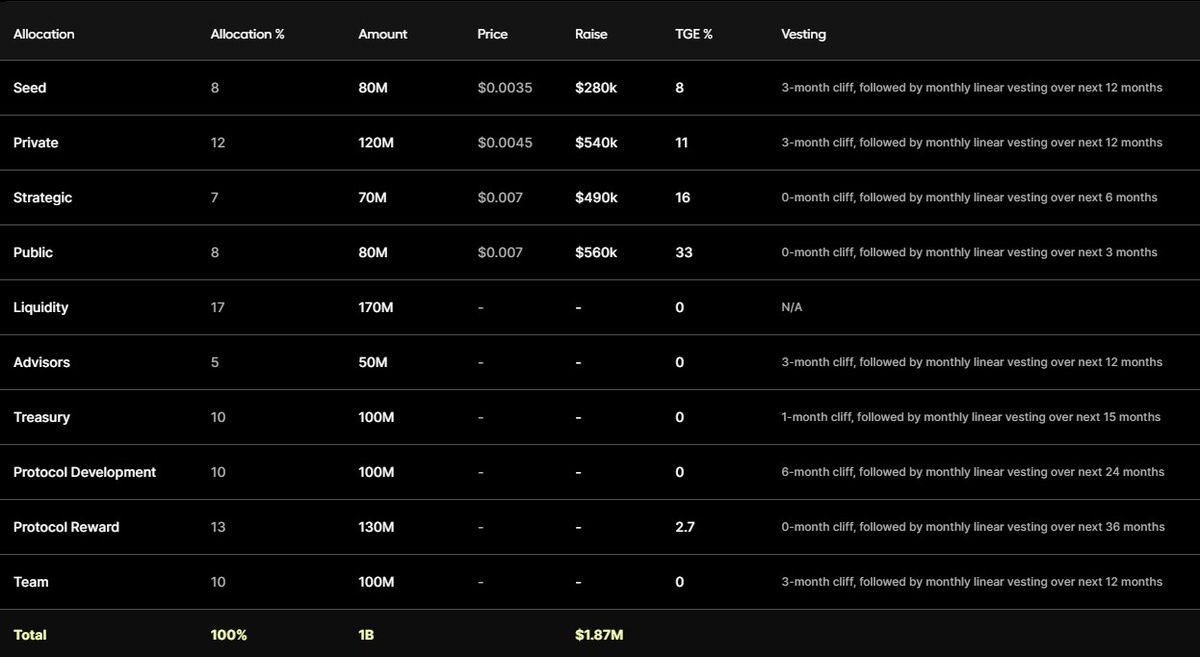Click the Liquidity 170M amount cell
1200x657 pixels.
pos(376,307)
